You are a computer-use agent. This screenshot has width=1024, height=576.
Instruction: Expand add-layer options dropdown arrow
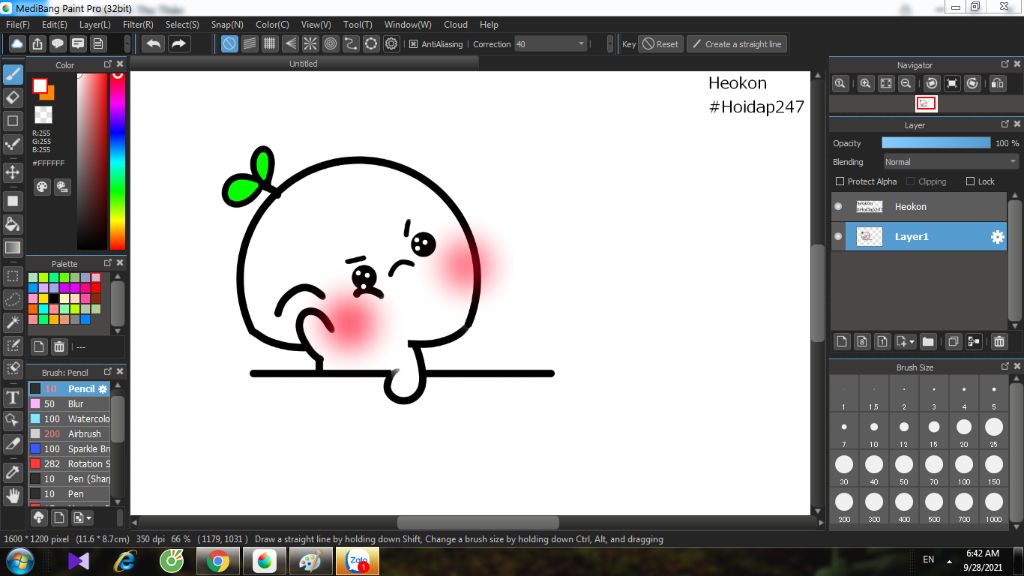(x=912, y=342)
